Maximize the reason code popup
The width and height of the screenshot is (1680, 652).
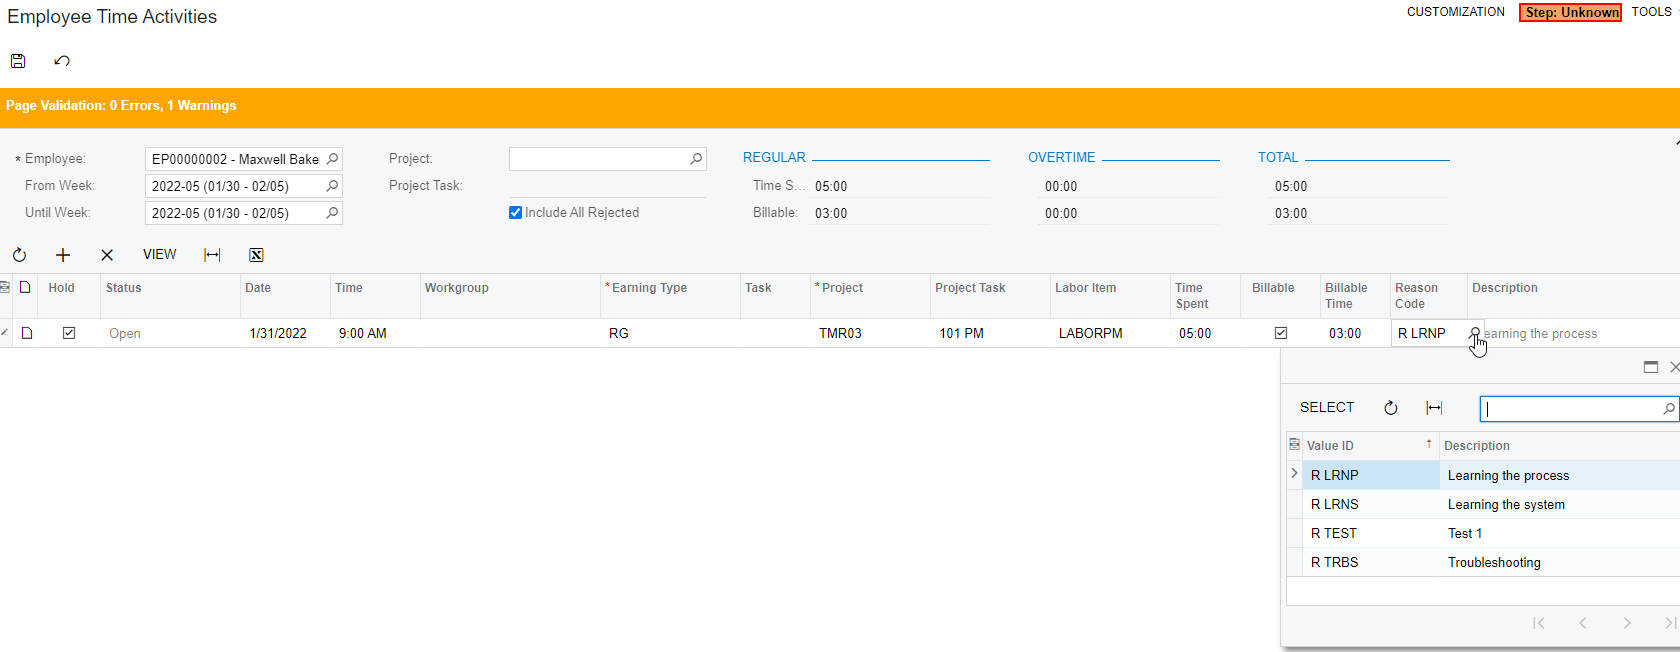click(1651, 367)
